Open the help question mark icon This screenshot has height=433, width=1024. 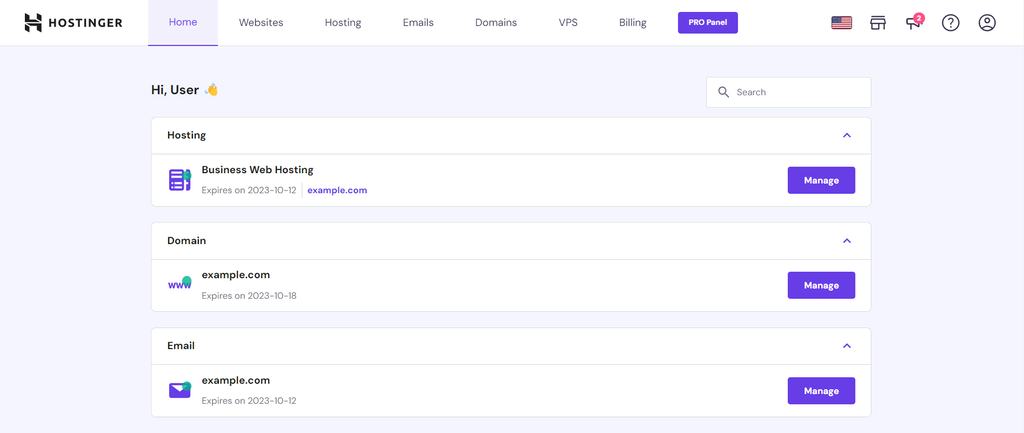coord(950,23)
